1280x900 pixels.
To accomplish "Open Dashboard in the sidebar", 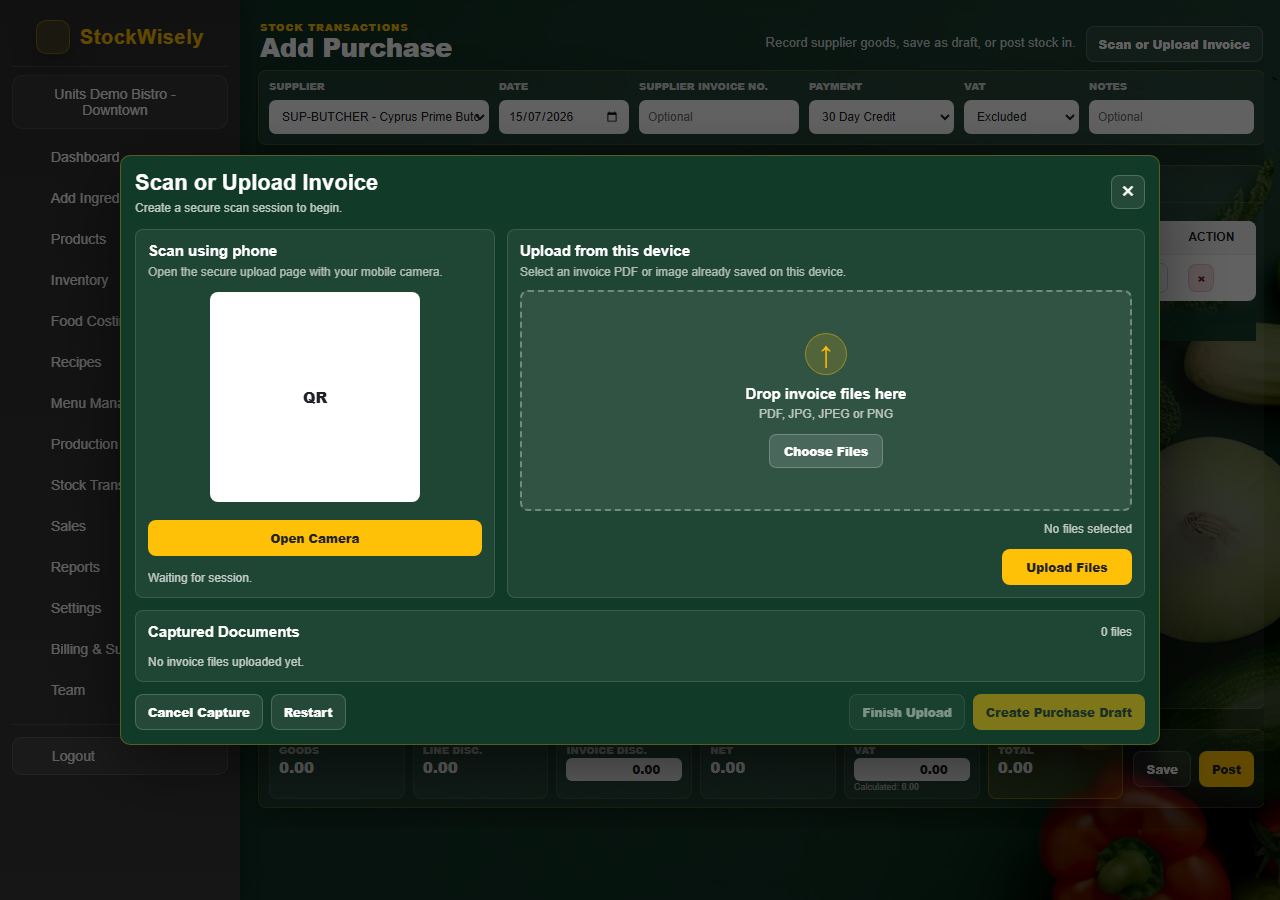I will (x=85, y=157).
